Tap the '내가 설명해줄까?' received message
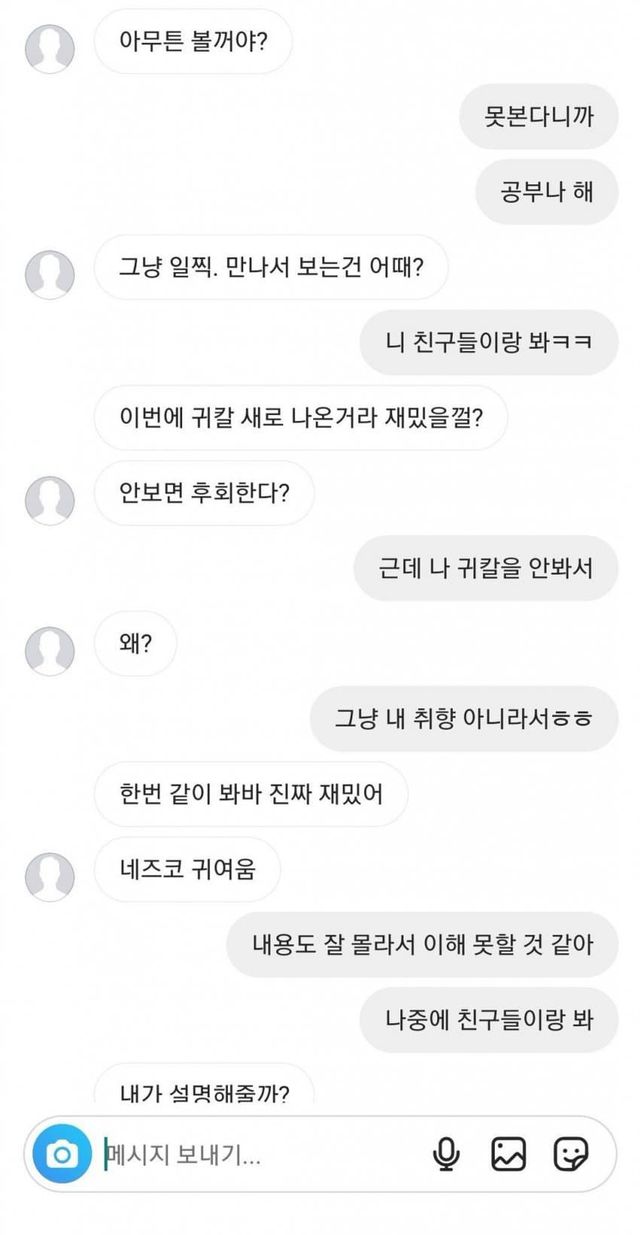 pyautogui.click(x=205, y=1090)
